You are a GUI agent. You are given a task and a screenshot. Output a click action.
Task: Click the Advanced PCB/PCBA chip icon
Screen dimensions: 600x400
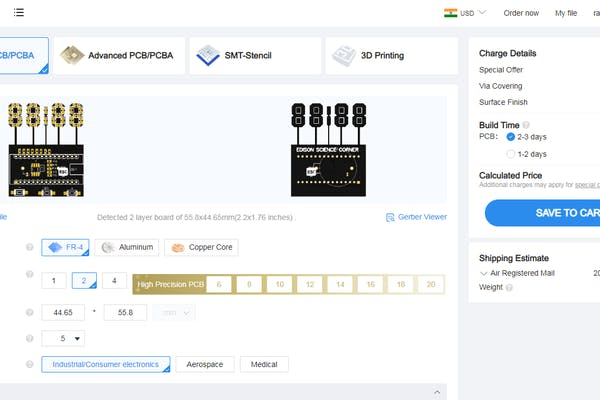[x=72, y=55]
